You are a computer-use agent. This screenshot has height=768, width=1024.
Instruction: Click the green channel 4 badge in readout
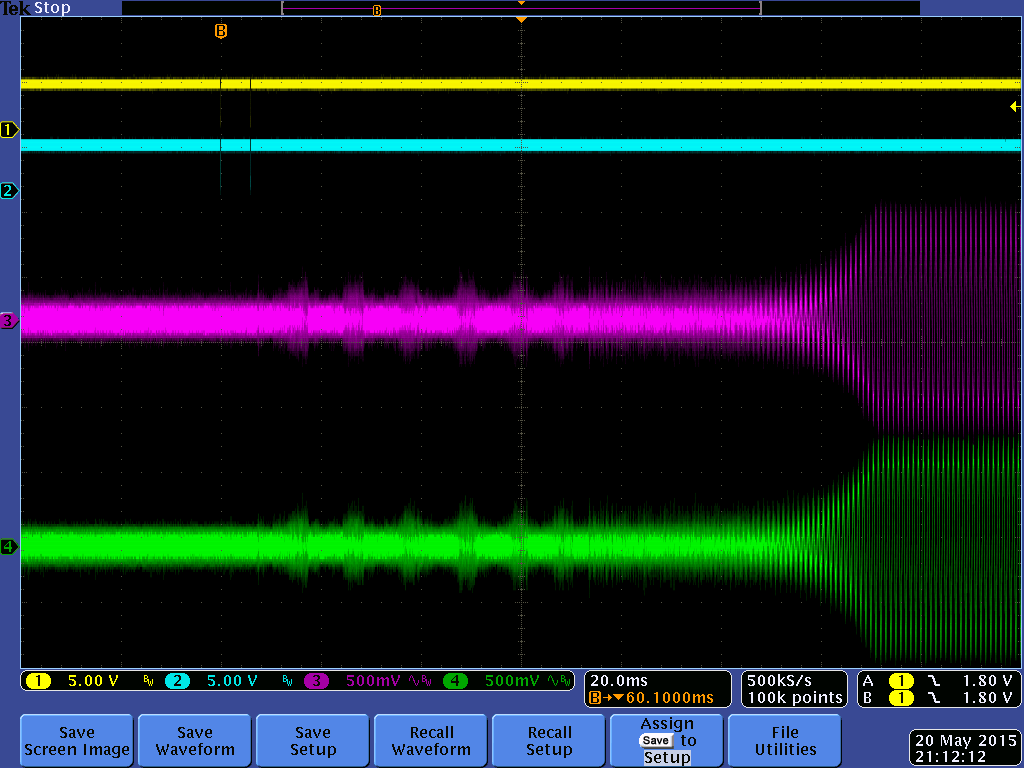455,681
